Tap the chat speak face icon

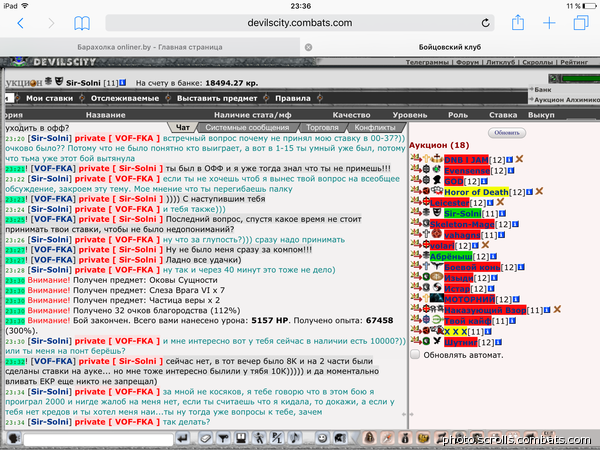point(15,438)
